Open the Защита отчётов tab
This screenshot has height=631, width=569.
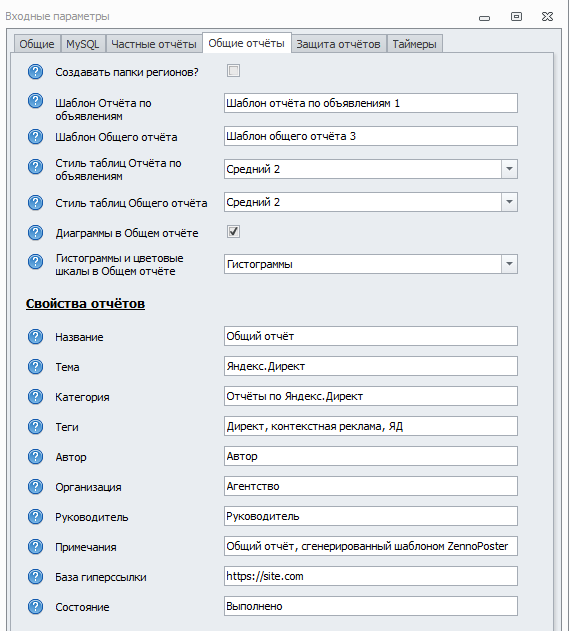(x=338, y=44)
